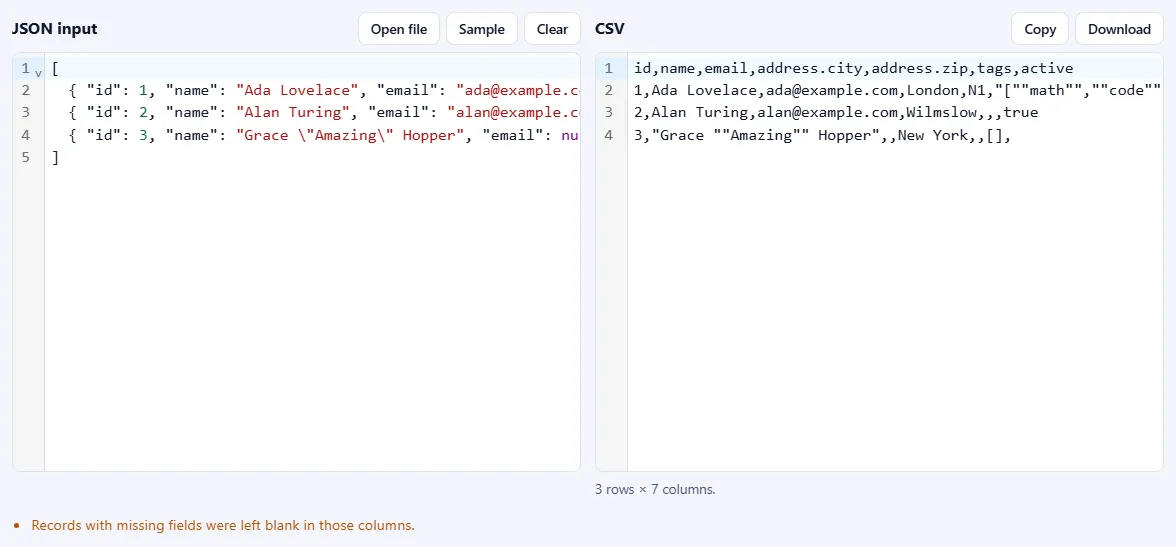Click line number 2 in CSV gutter
This screenshot has width=1176, height=547.
608,90
